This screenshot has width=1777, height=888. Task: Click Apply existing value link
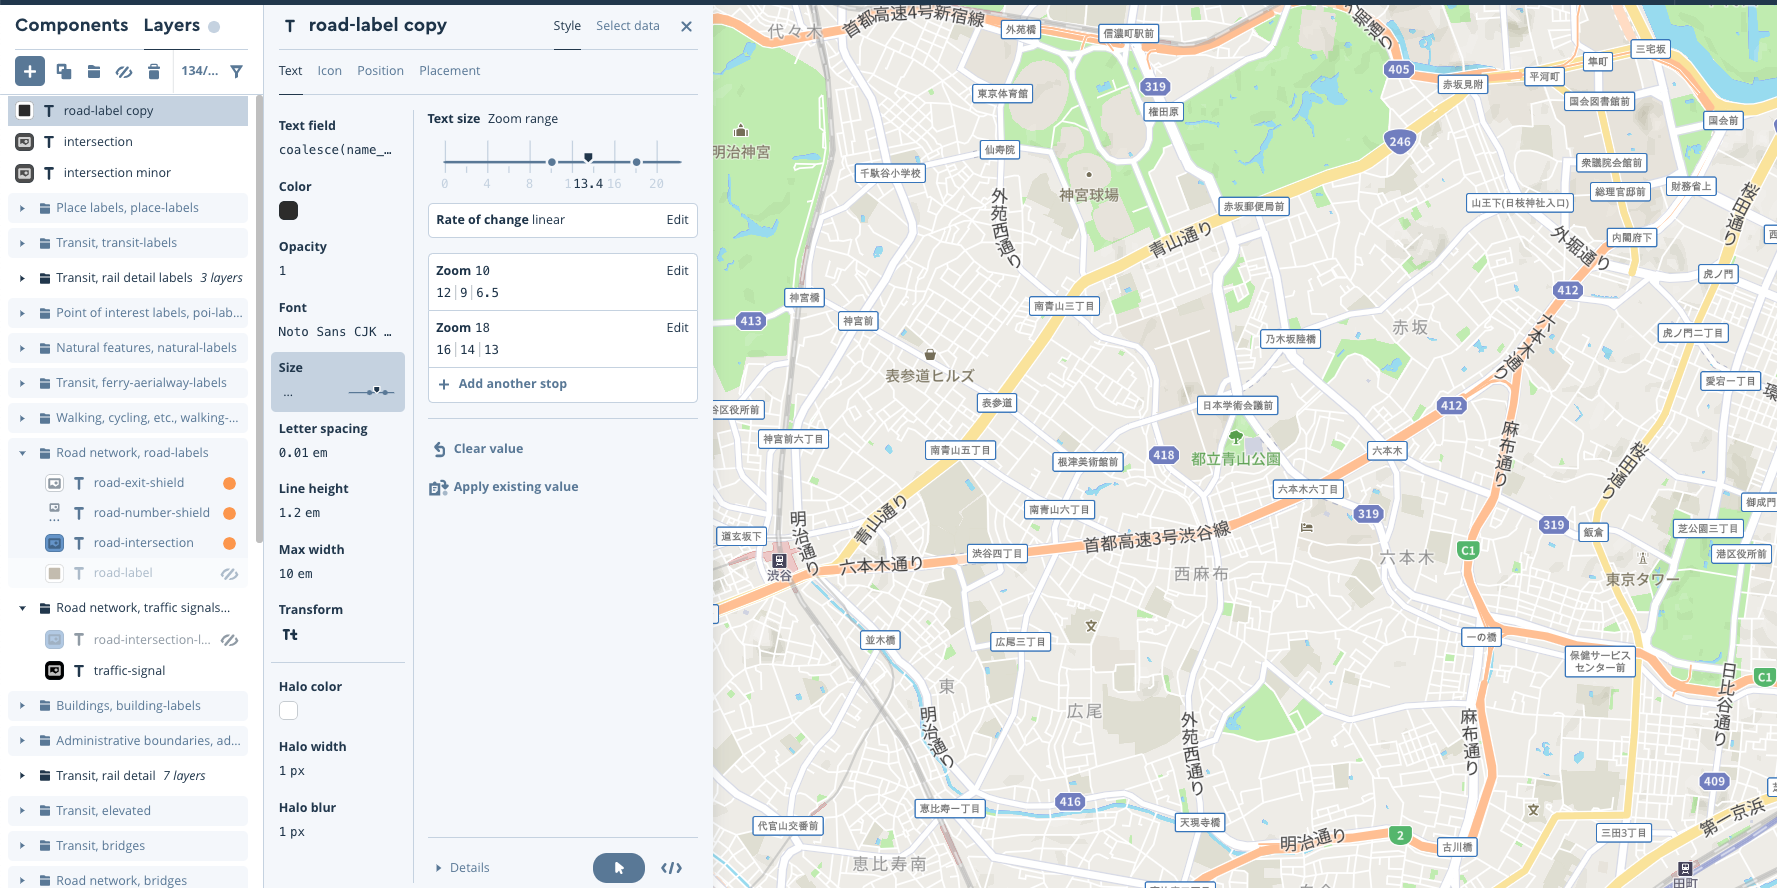tap(516, 487)
